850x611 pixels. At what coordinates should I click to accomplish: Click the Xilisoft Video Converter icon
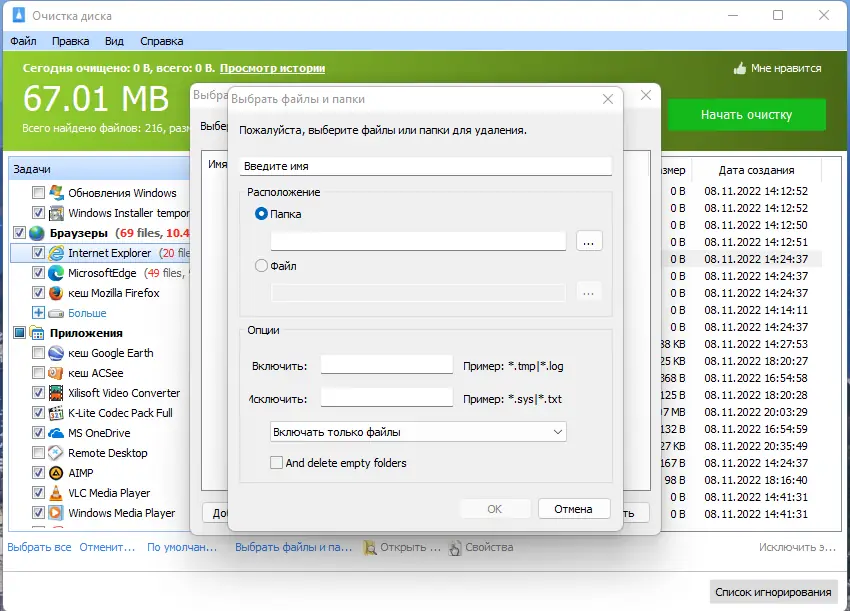56,393
